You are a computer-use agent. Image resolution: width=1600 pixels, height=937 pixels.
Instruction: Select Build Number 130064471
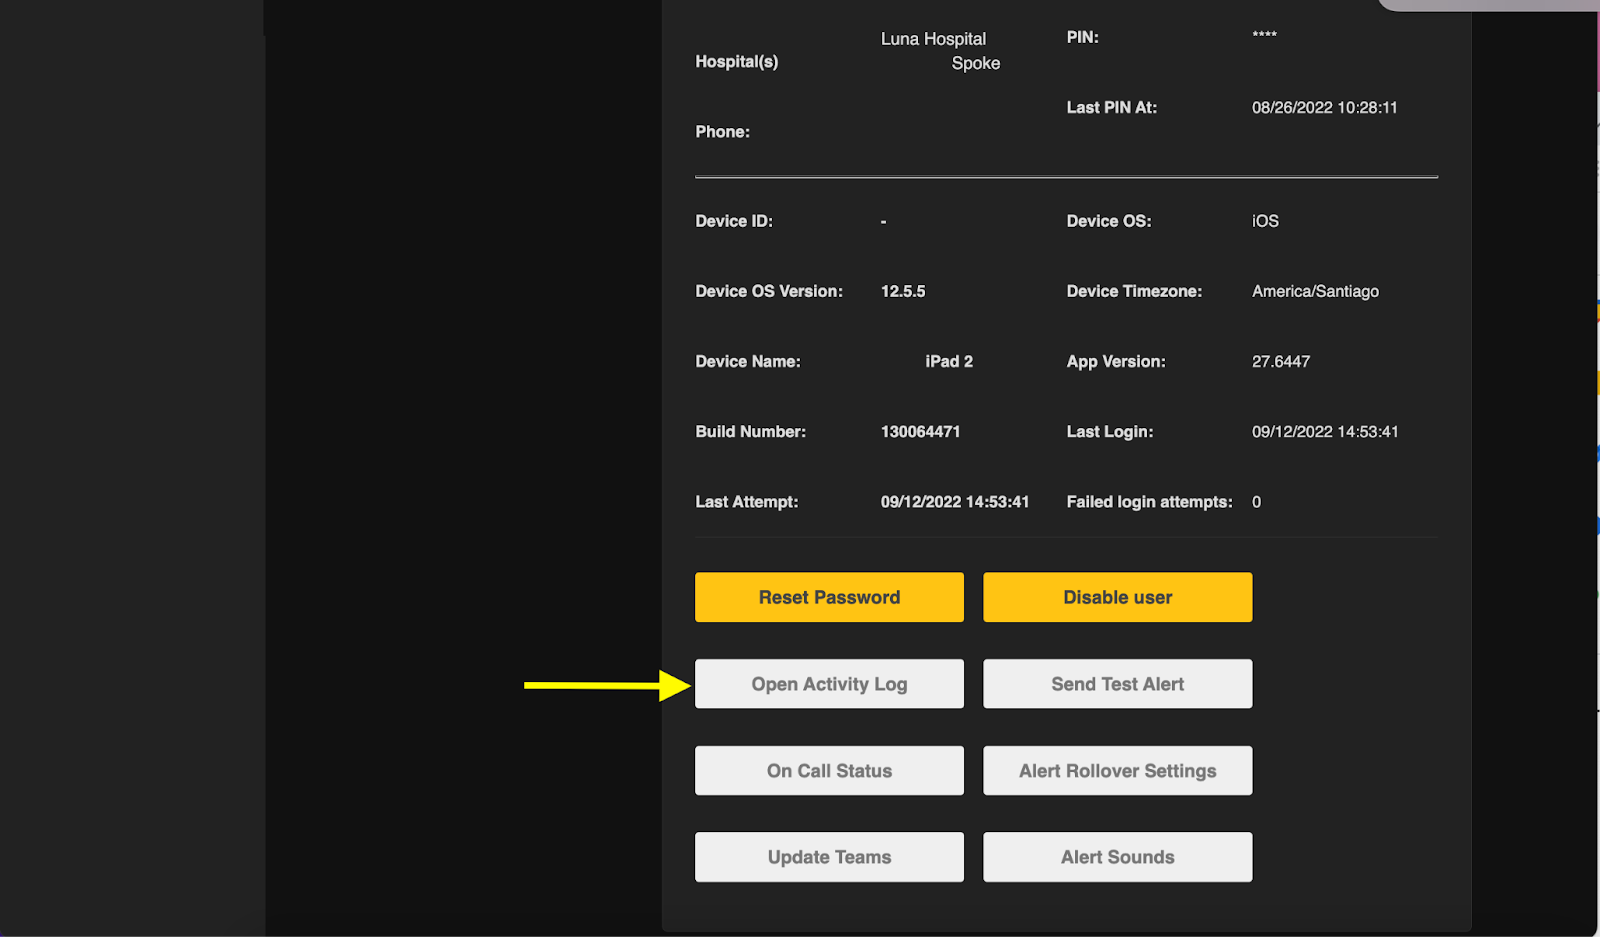(x=920, y=432)
